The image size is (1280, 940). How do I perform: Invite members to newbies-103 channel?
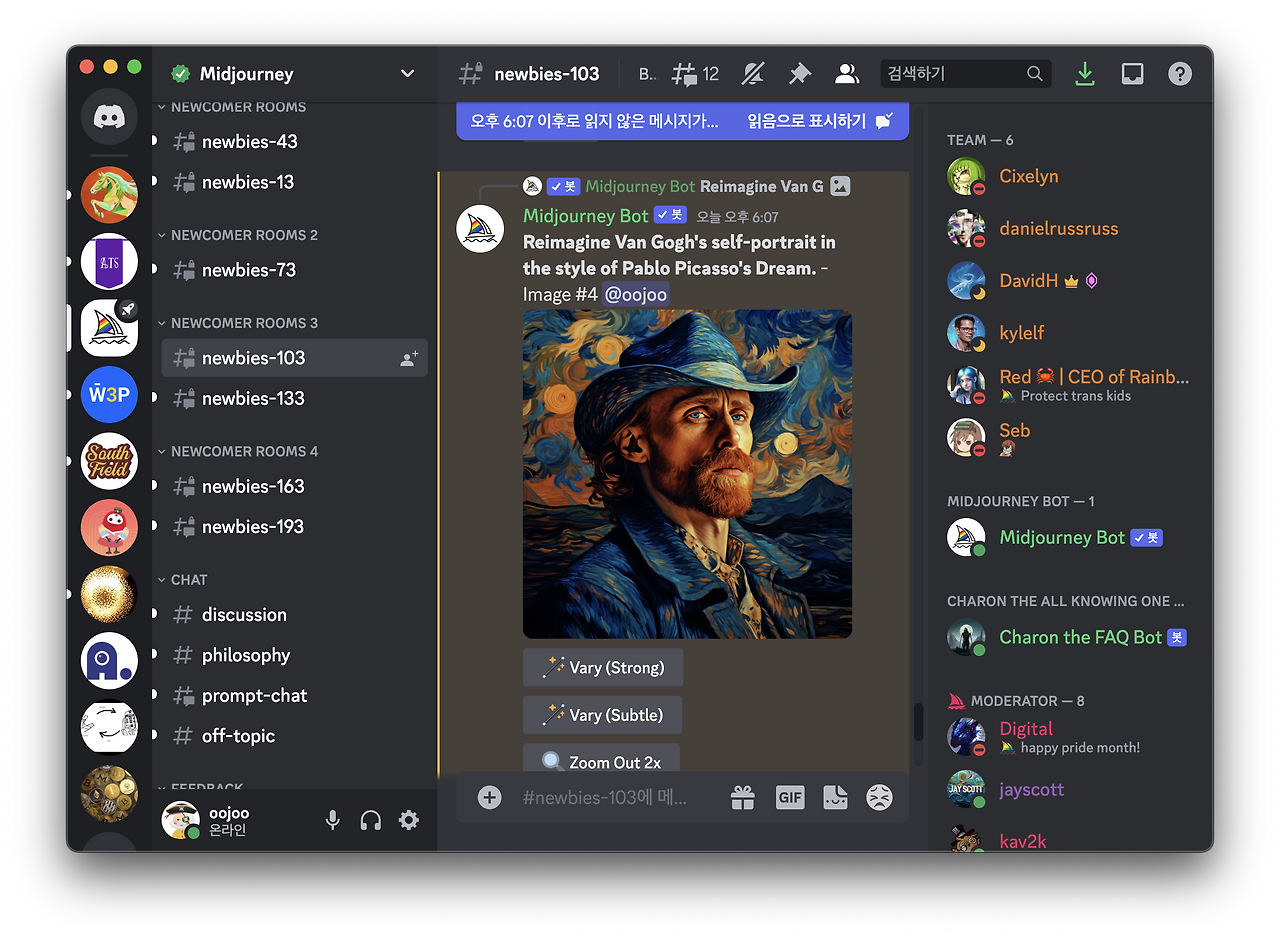(x=409, y=358)
